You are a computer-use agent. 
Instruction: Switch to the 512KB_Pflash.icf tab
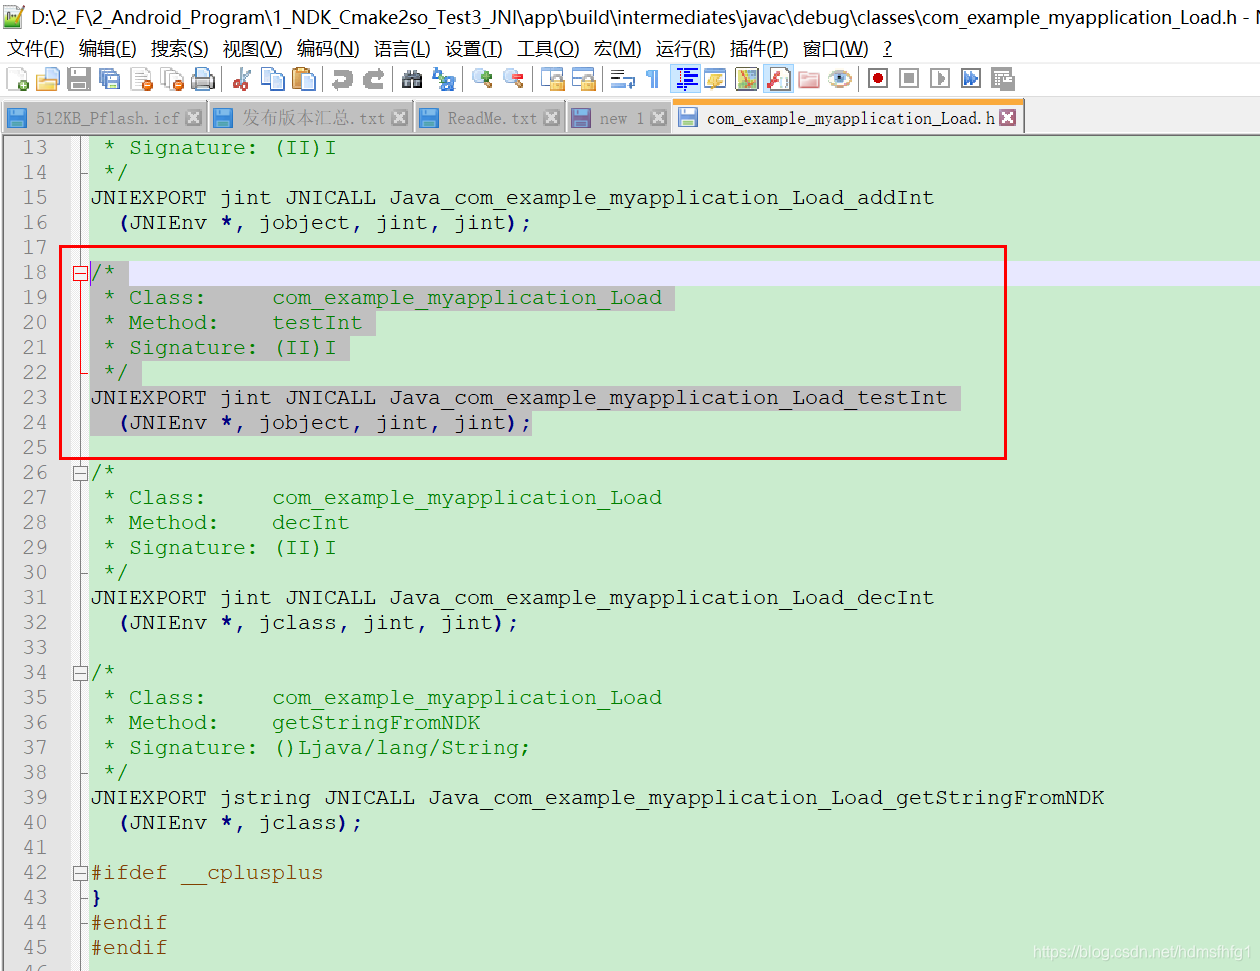tap(105, 118)
